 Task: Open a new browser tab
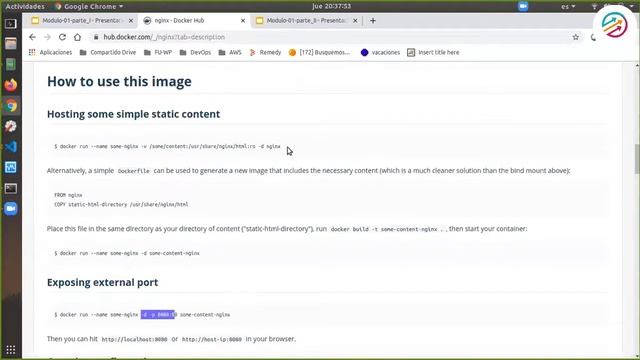coord(373,20)
